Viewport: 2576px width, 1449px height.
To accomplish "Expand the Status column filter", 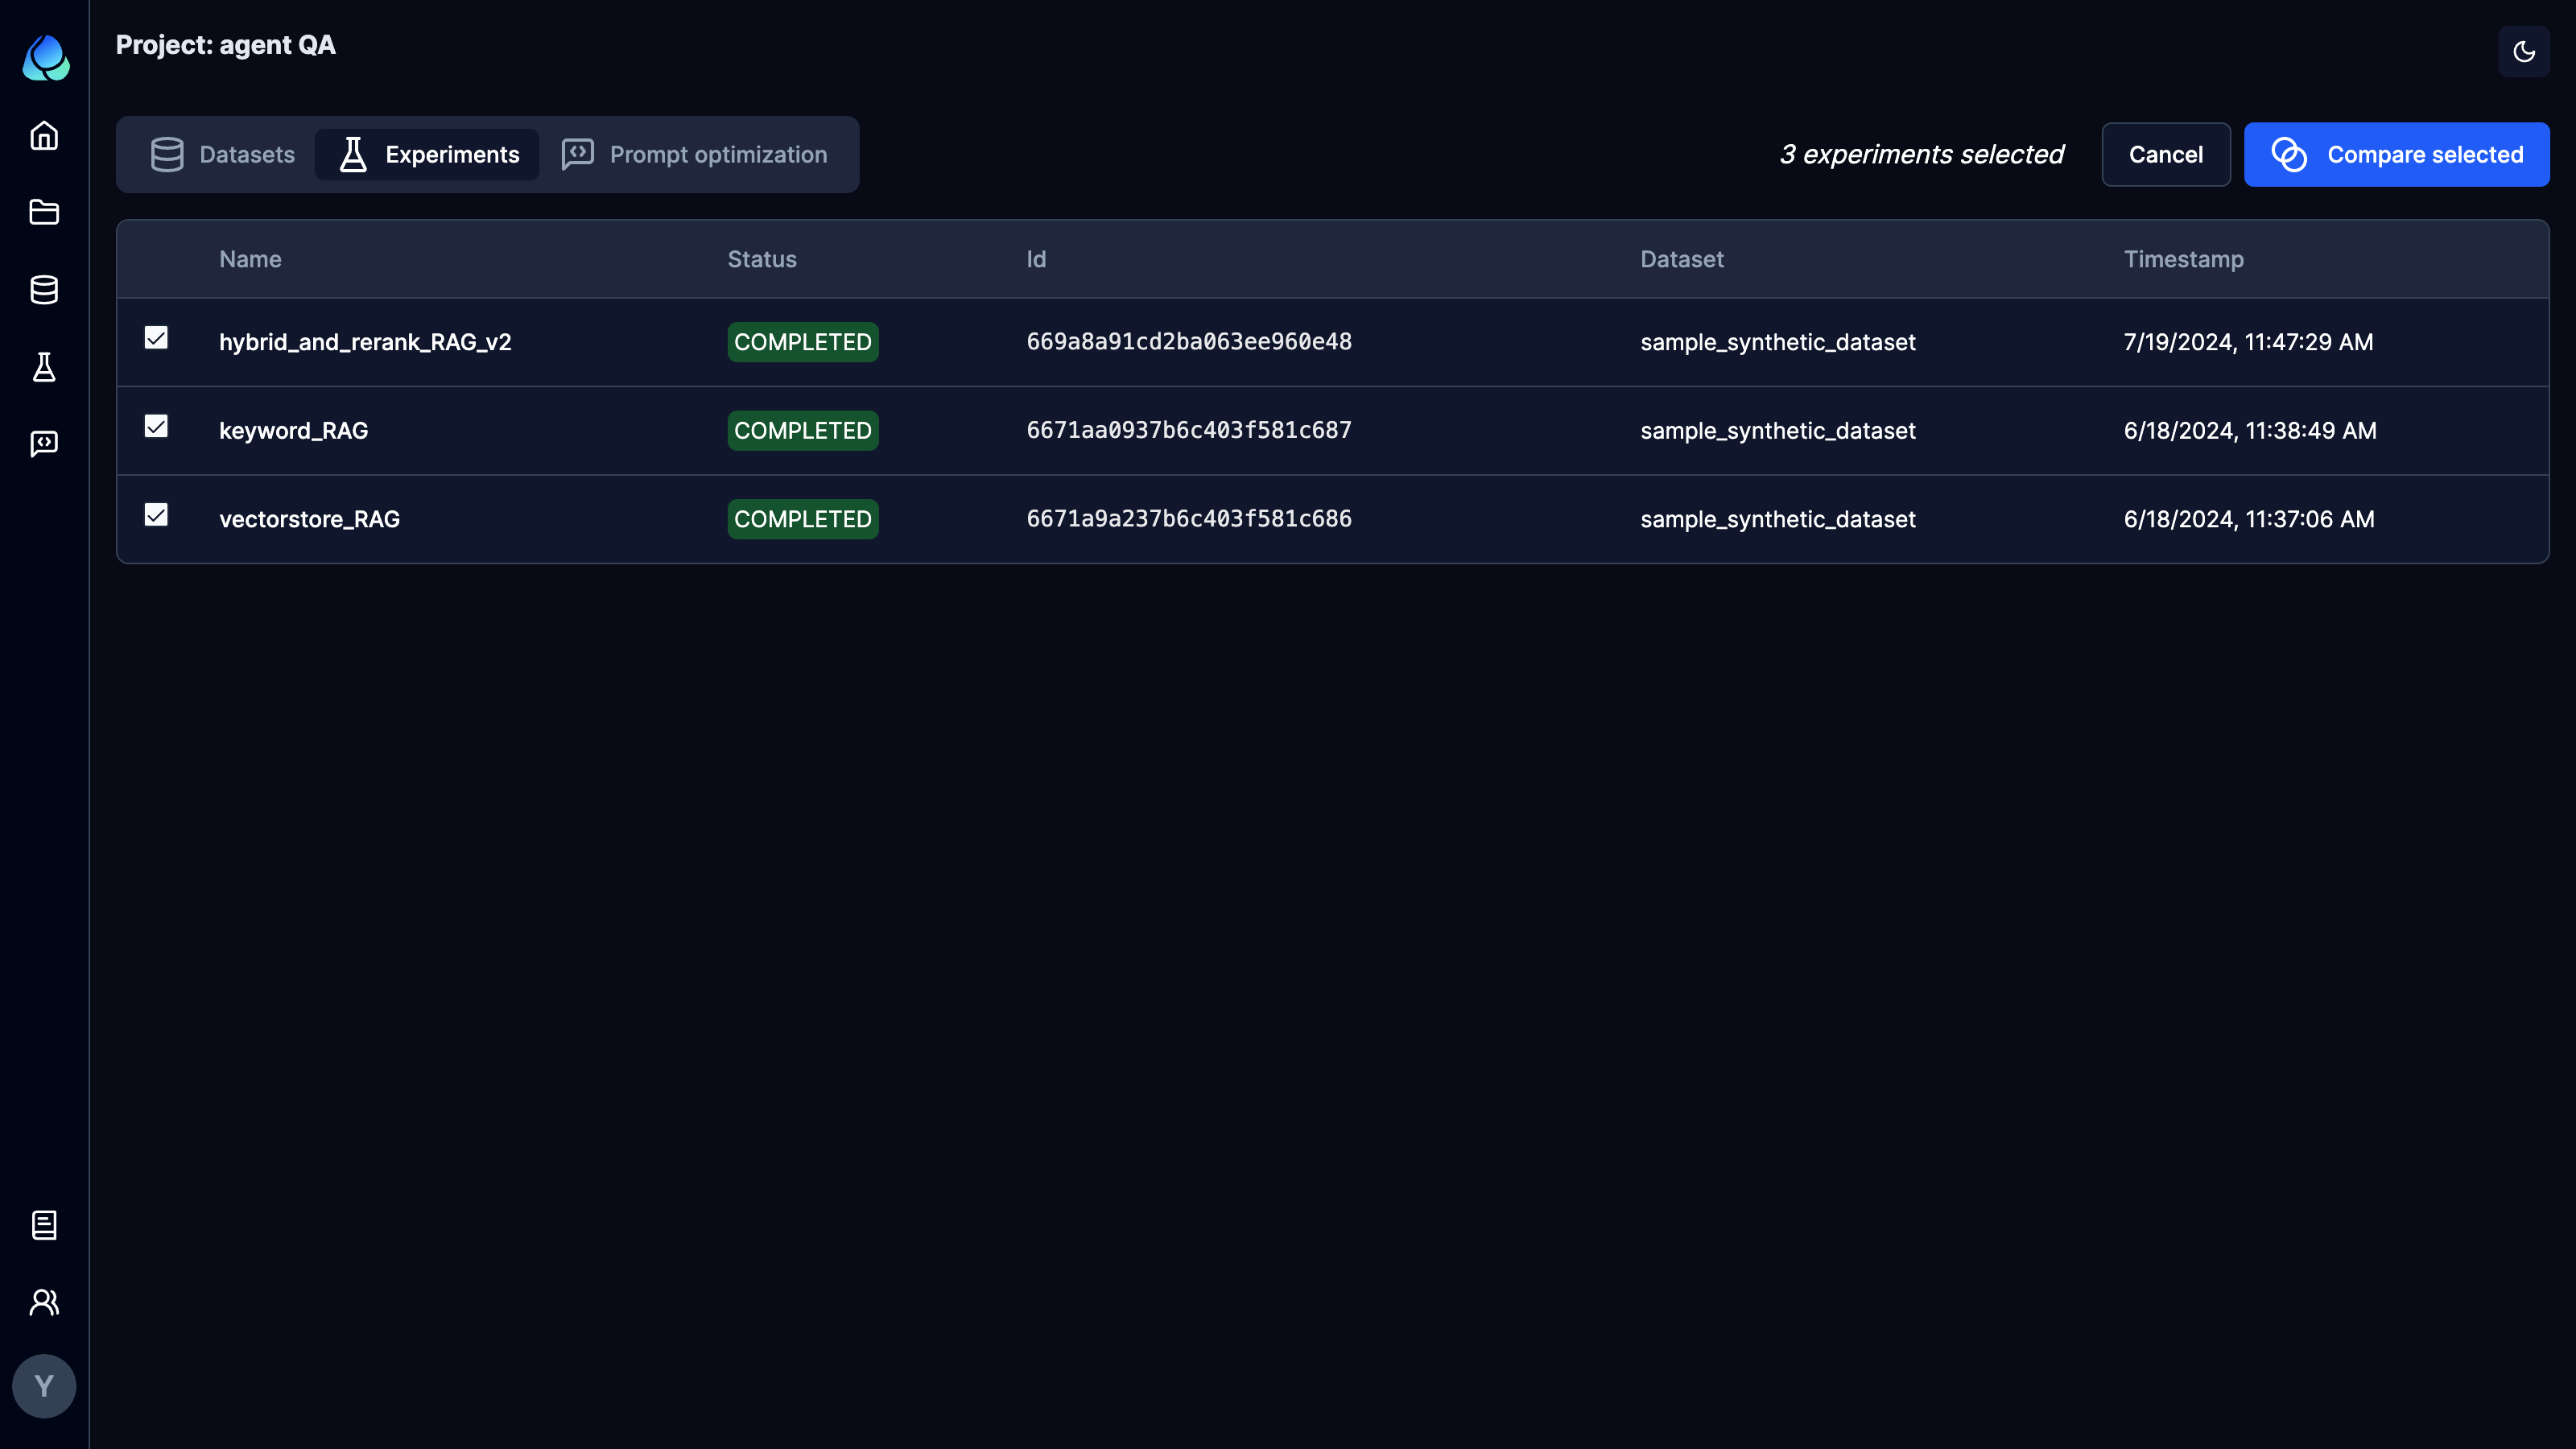I will pos(762,258).
